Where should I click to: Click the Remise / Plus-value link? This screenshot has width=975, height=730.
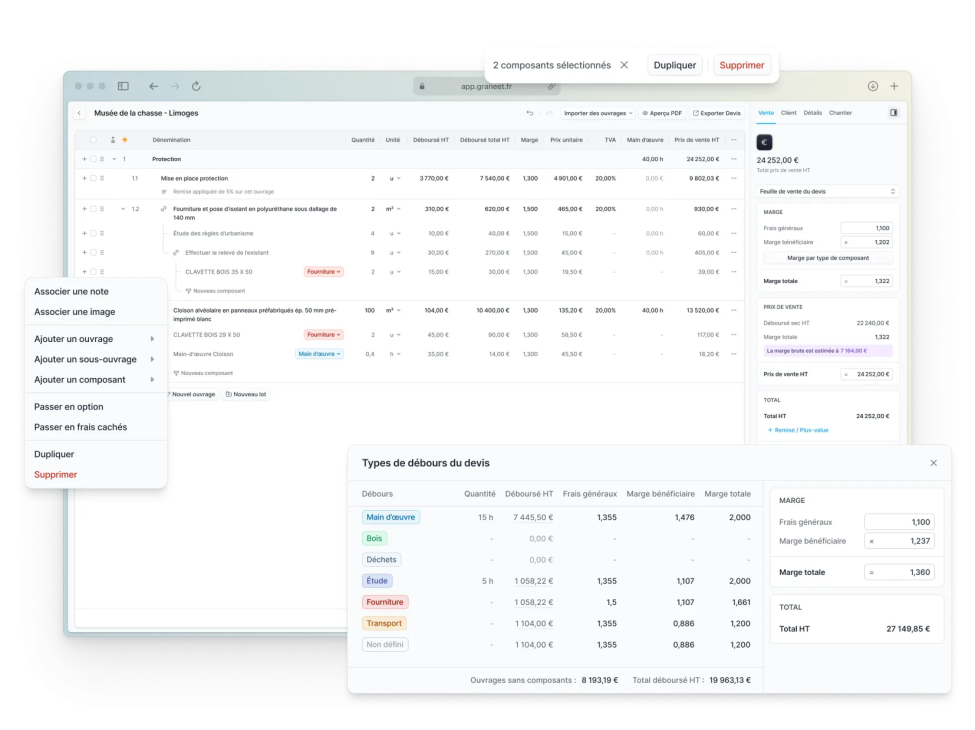[797, 430]
